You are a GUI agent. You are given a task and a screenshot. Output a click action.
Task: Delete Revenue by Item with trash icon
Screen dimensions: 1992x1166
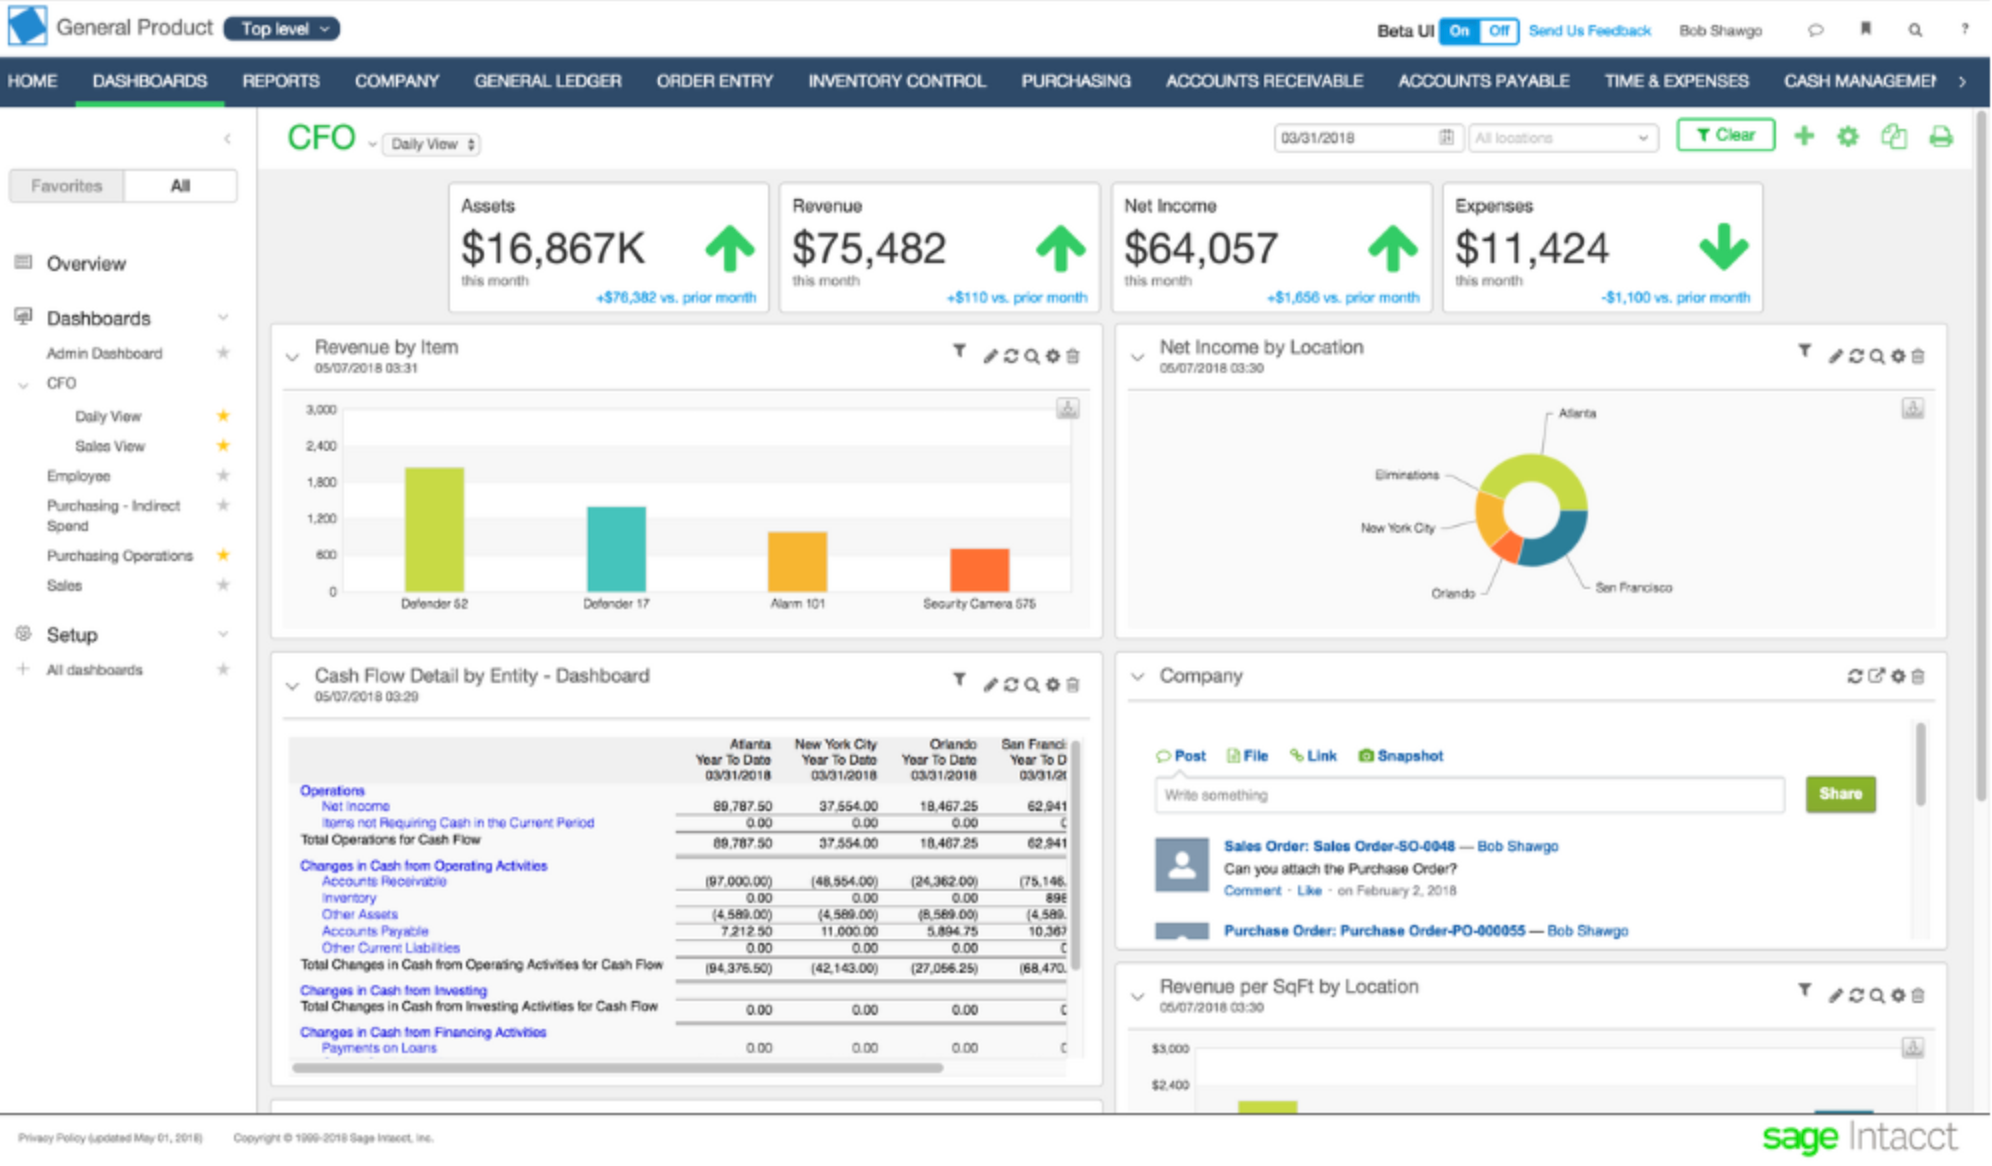pos(1073,356)
